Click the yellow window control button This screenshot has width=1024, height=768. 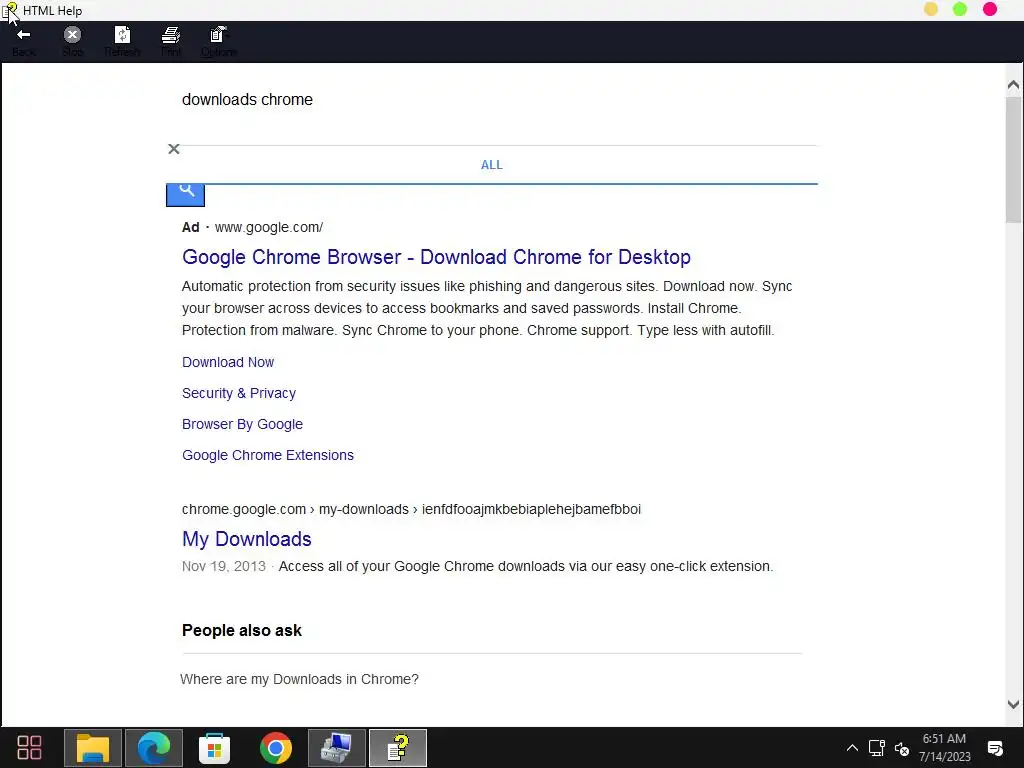pyautogui.click(x=931, y=9)
